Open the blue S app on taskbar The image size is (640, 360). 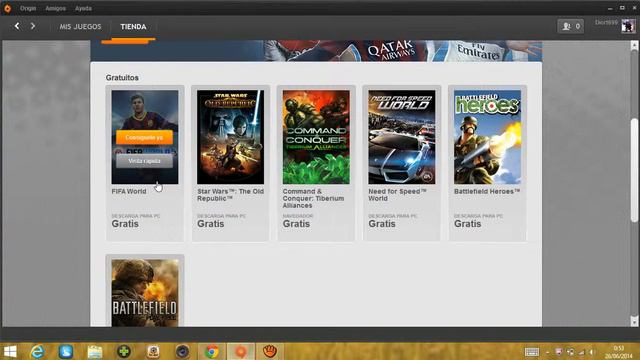66,351
